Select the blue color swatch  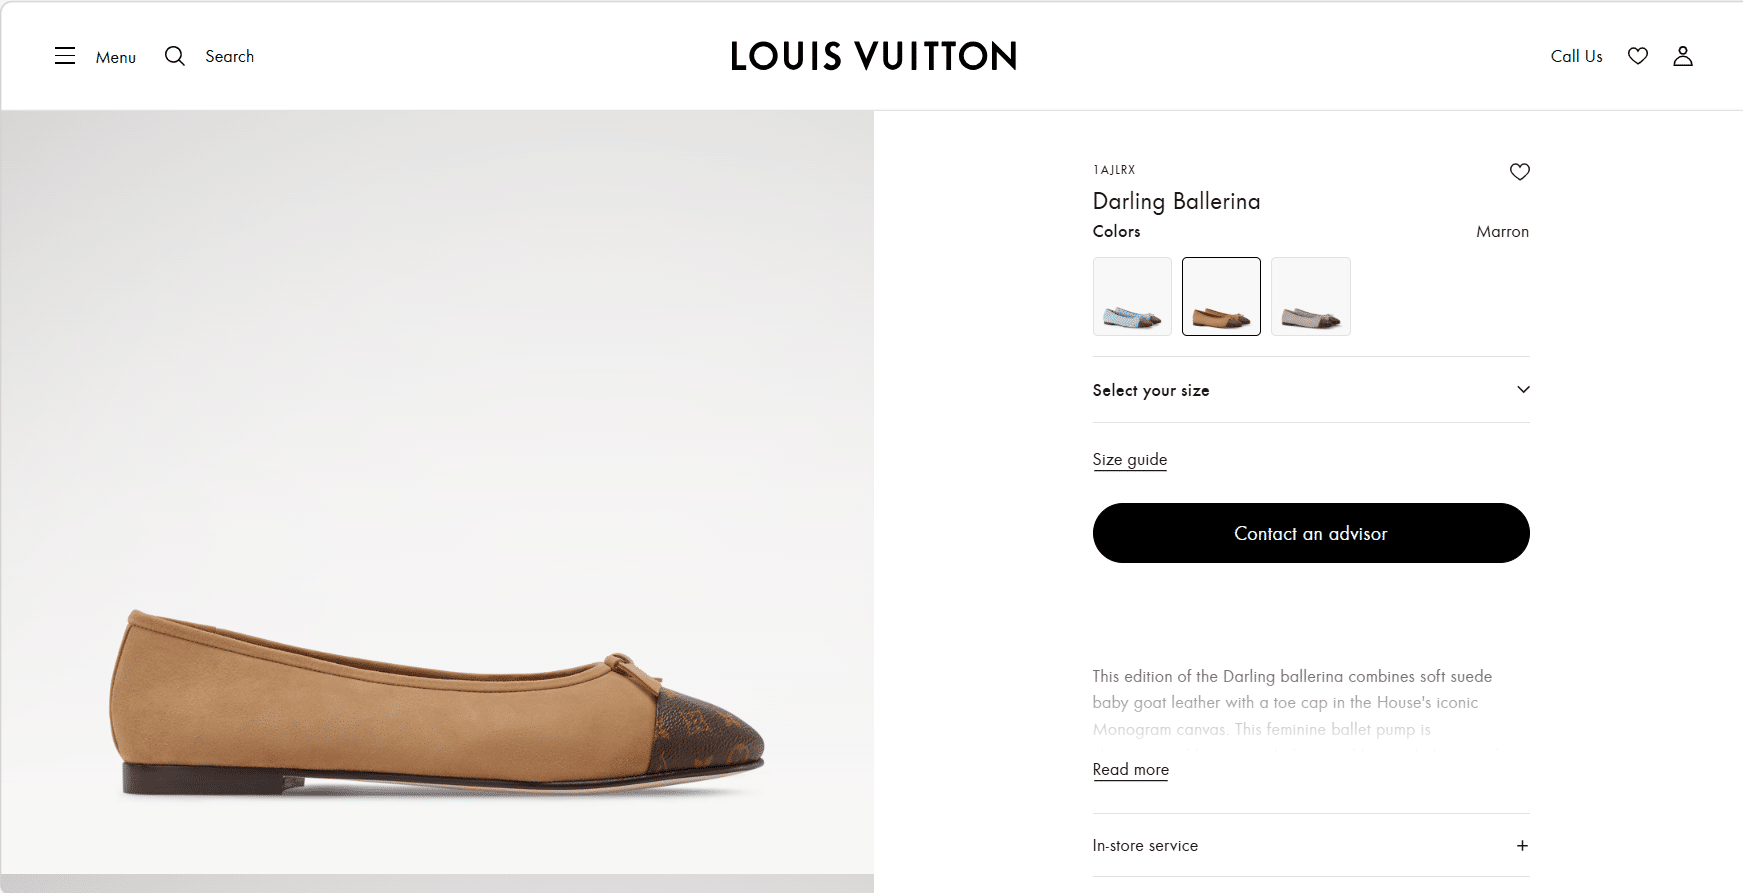pyautogui.click(x=1132, y=297)
